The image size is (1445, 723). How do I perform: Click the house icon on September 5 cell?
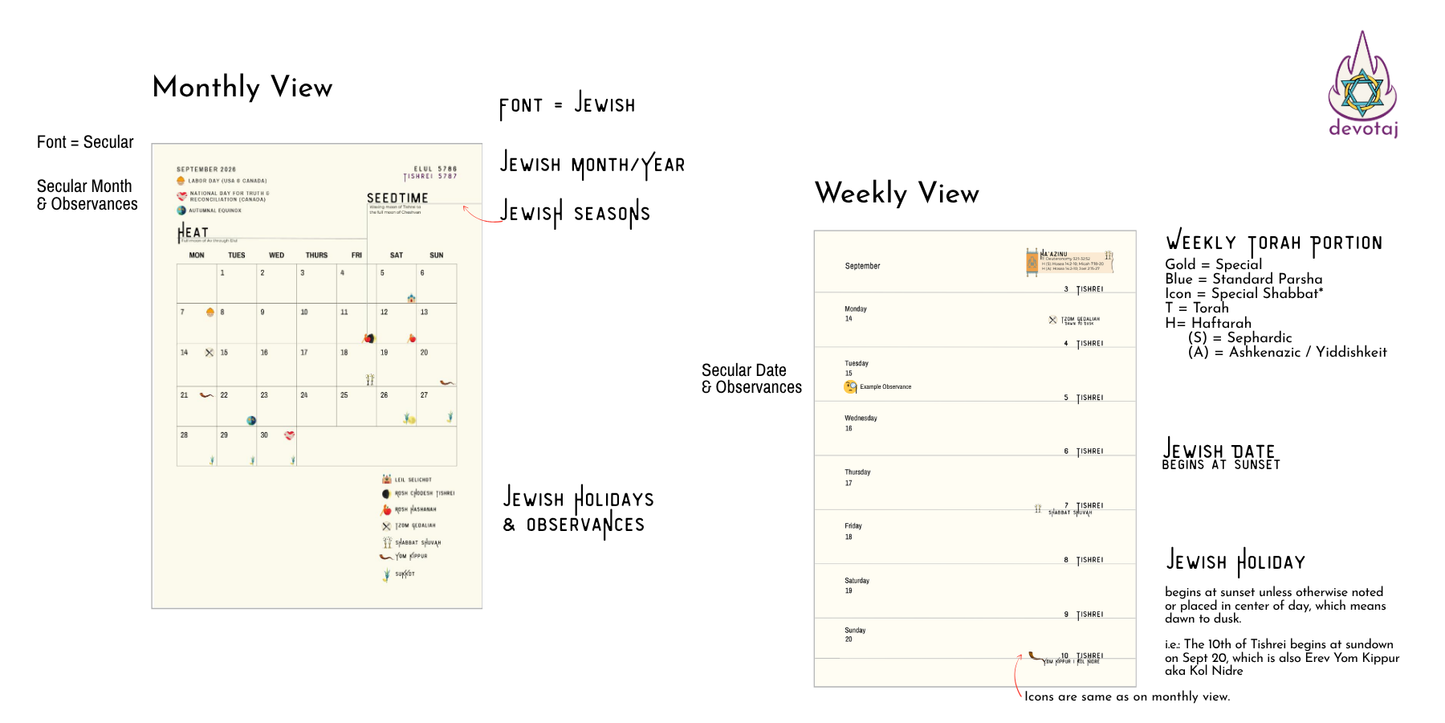[410, 297]
